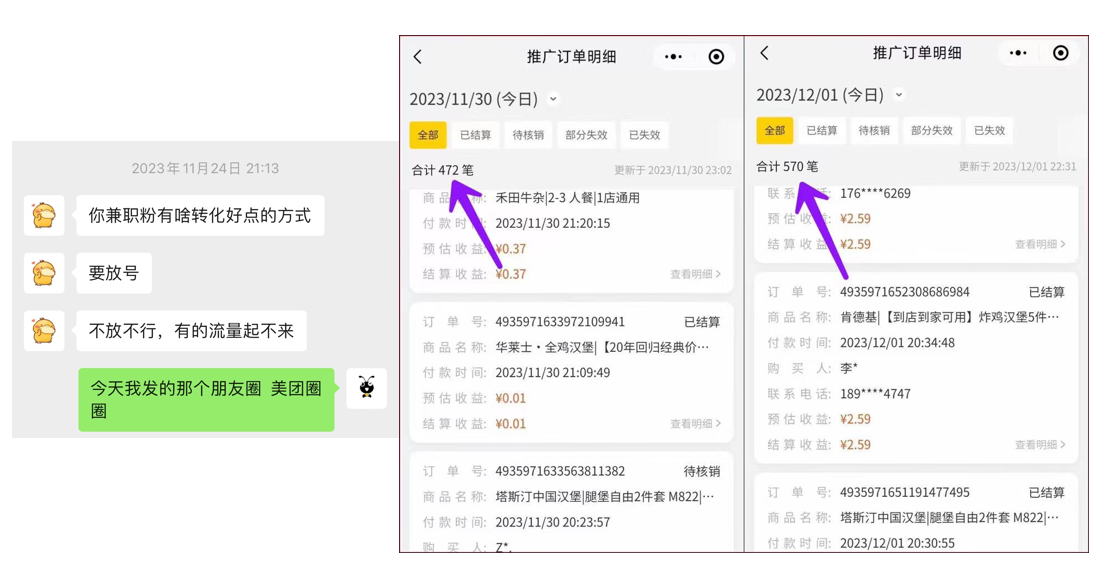Select 已结算 filter tab in left panel
Image resolution: width=1110 pixels, height=575 pixels.
(x=476, y=135)
